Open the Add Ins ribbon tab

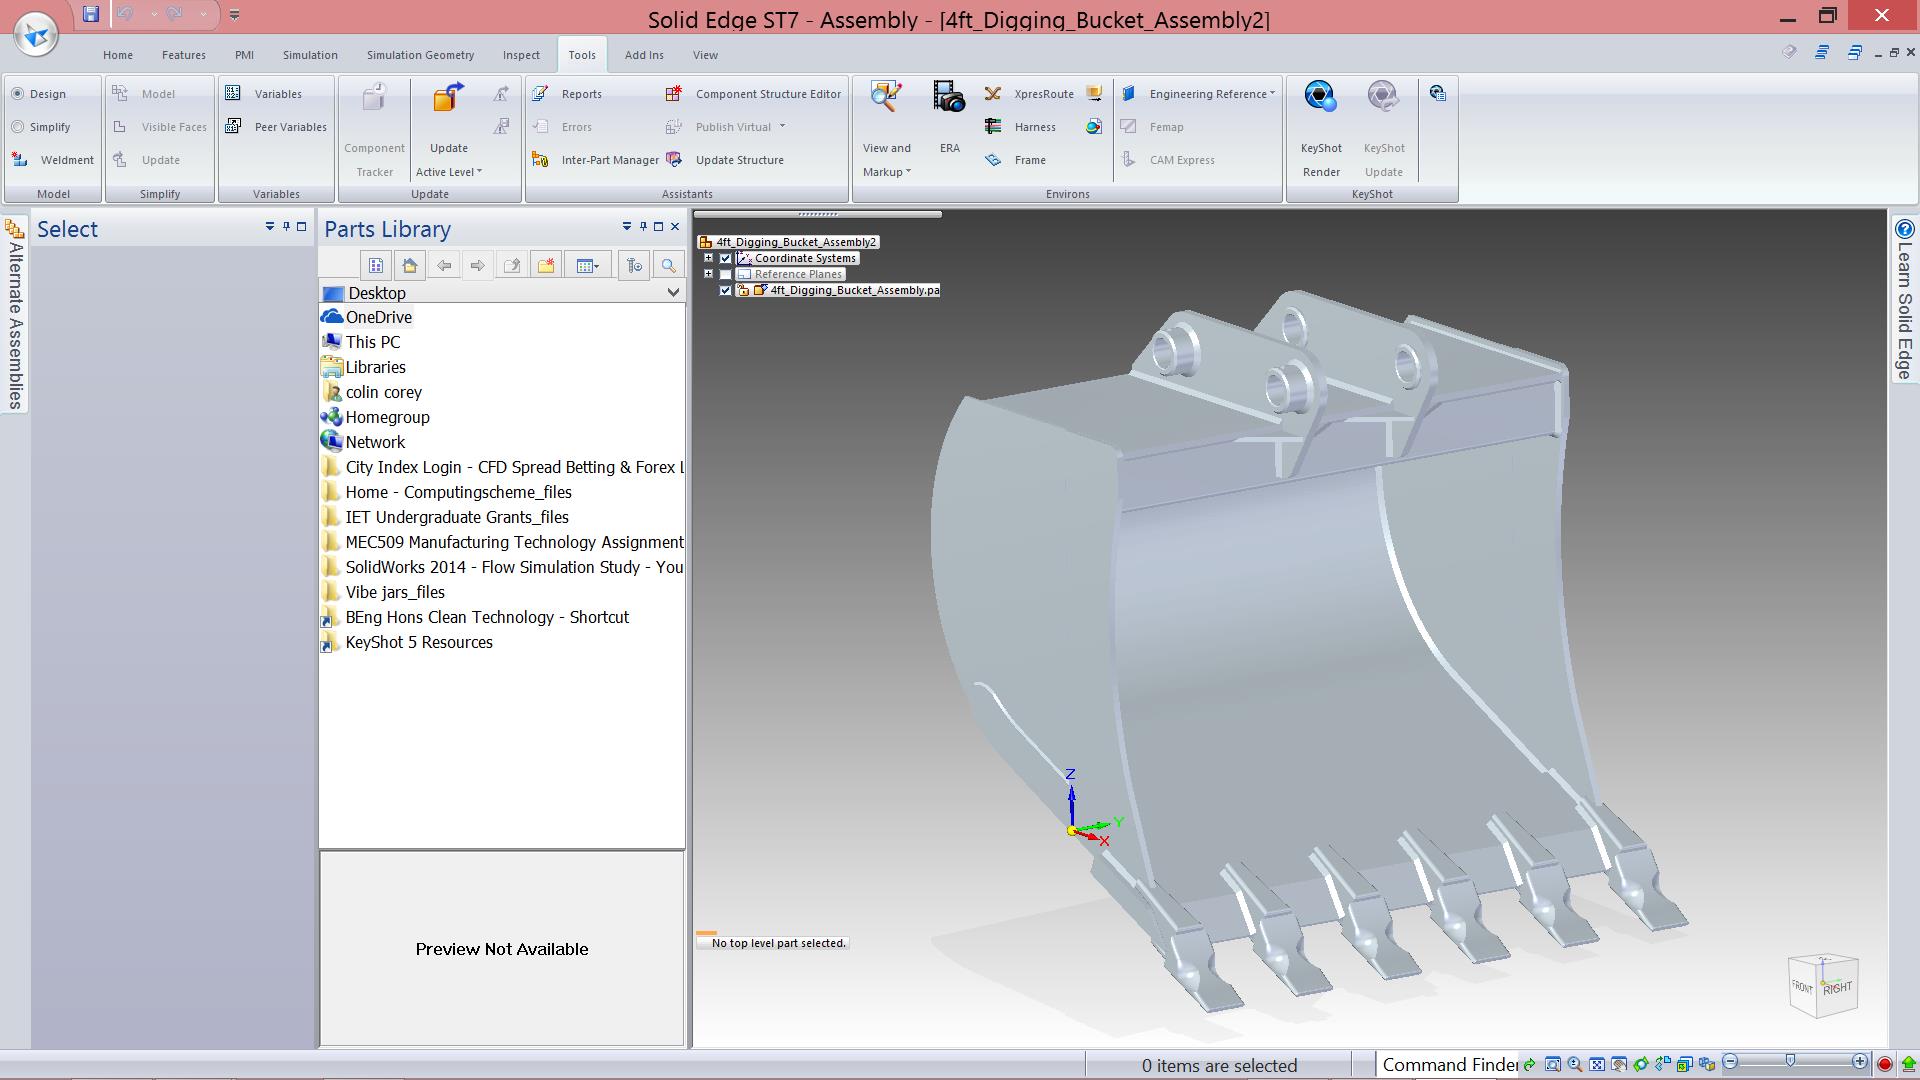644,55
